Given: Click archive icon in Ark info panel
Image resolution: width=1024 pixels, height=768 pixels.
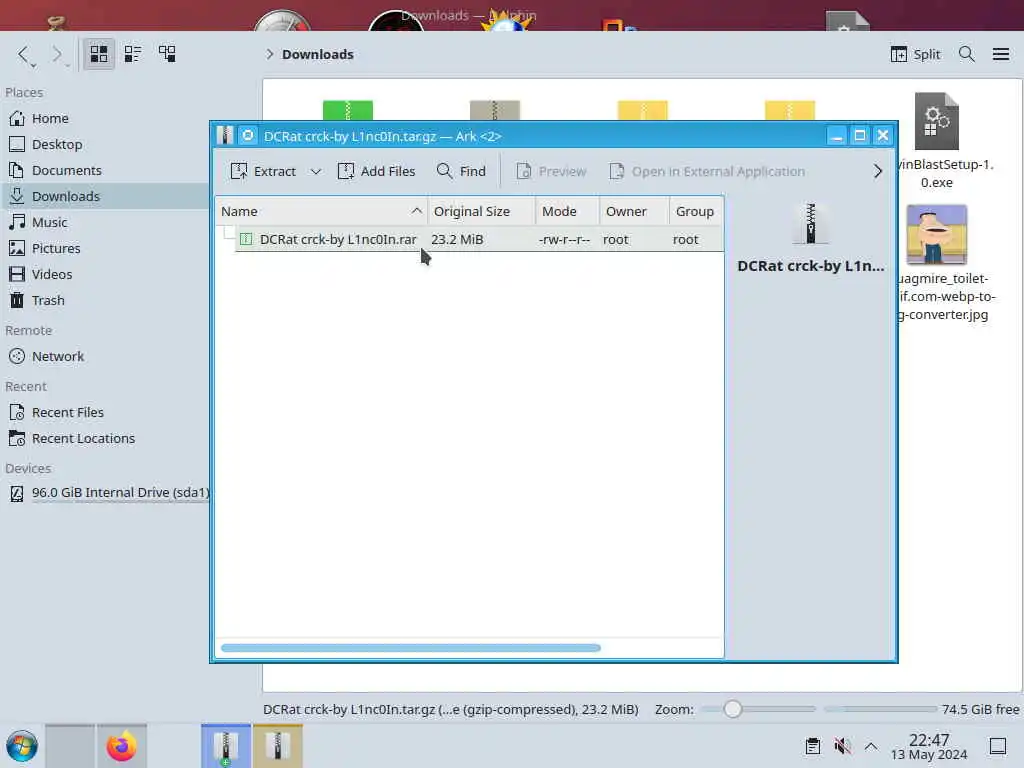Looking at the screenshot, I should pyautogui.click(x=810, y=223).
